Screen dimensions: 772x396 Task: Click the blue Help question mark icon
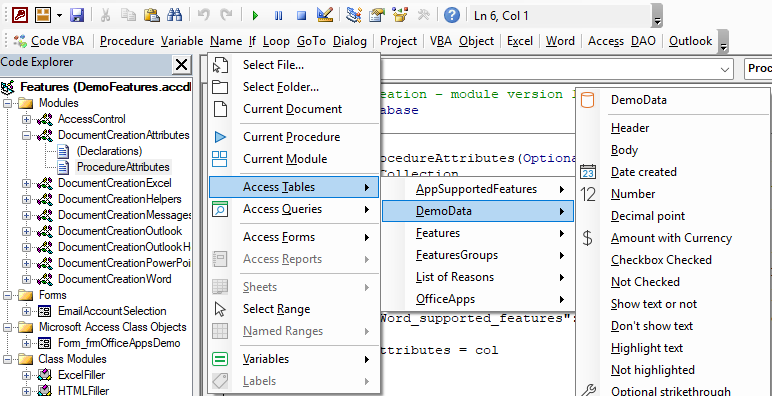tap(451, 15)
